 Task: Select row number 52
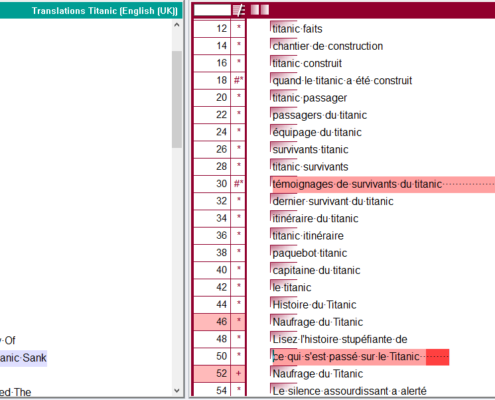point(222,373)
